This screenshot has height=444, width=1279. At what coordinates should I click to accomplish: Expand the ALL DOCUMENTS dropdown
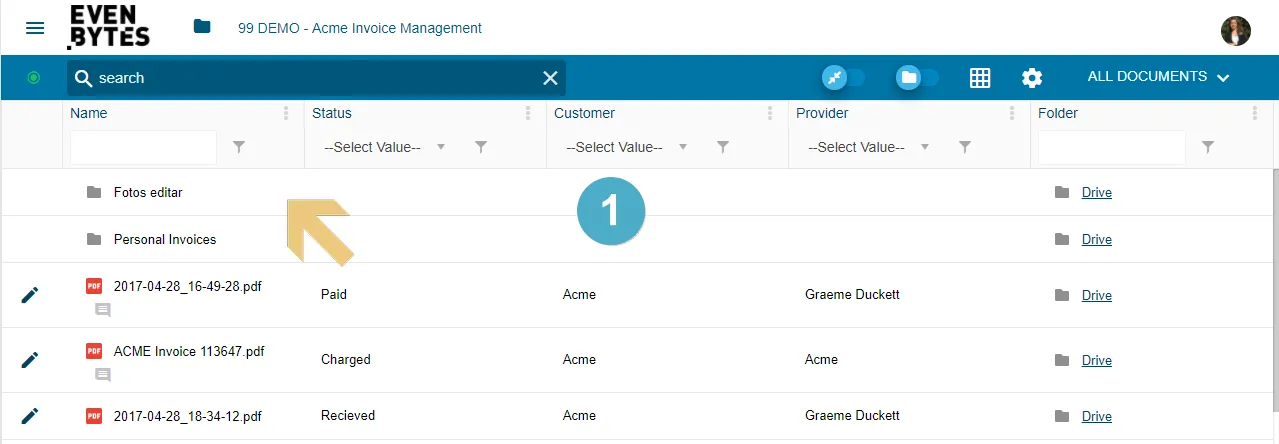1158,77
